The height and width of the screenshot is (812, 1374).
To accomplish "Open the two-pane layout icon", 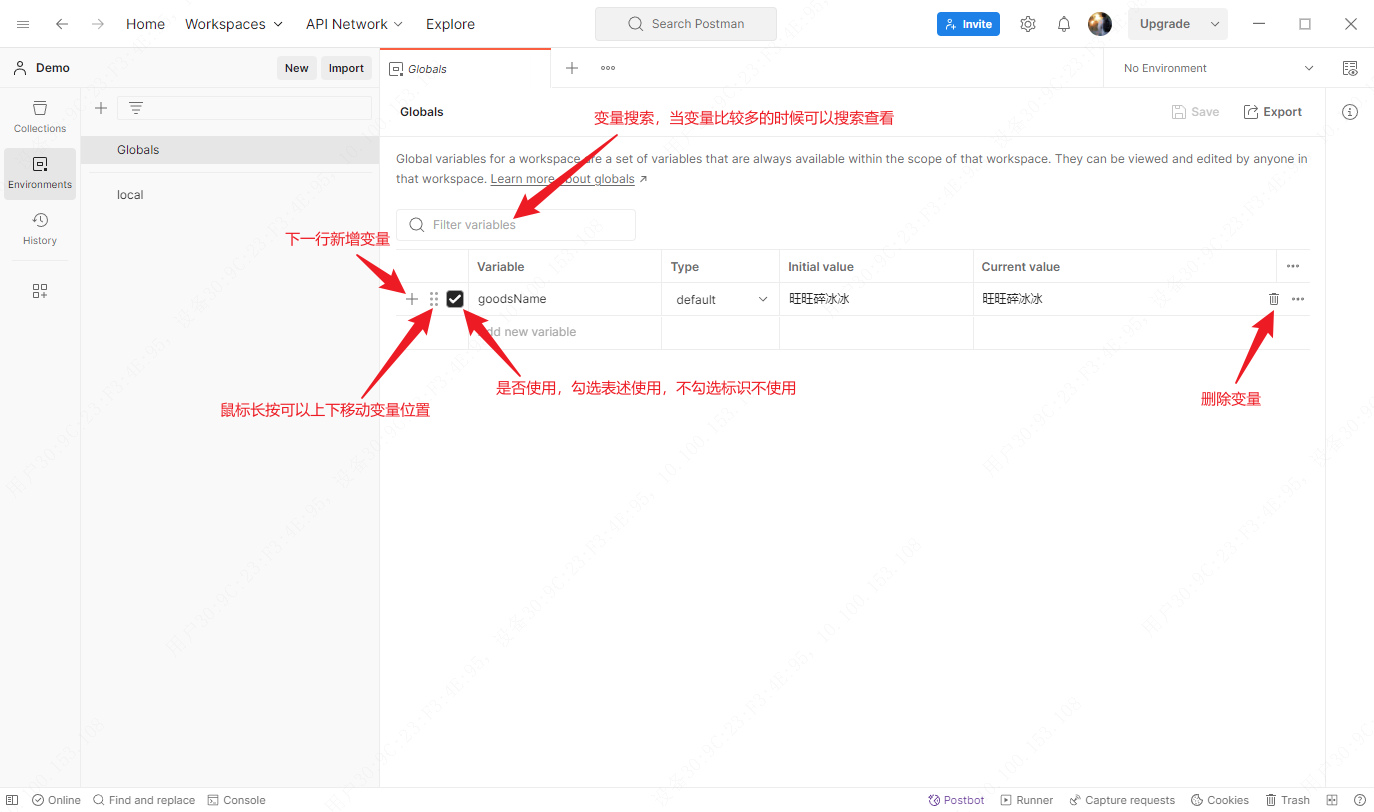I will [1332, 800].
